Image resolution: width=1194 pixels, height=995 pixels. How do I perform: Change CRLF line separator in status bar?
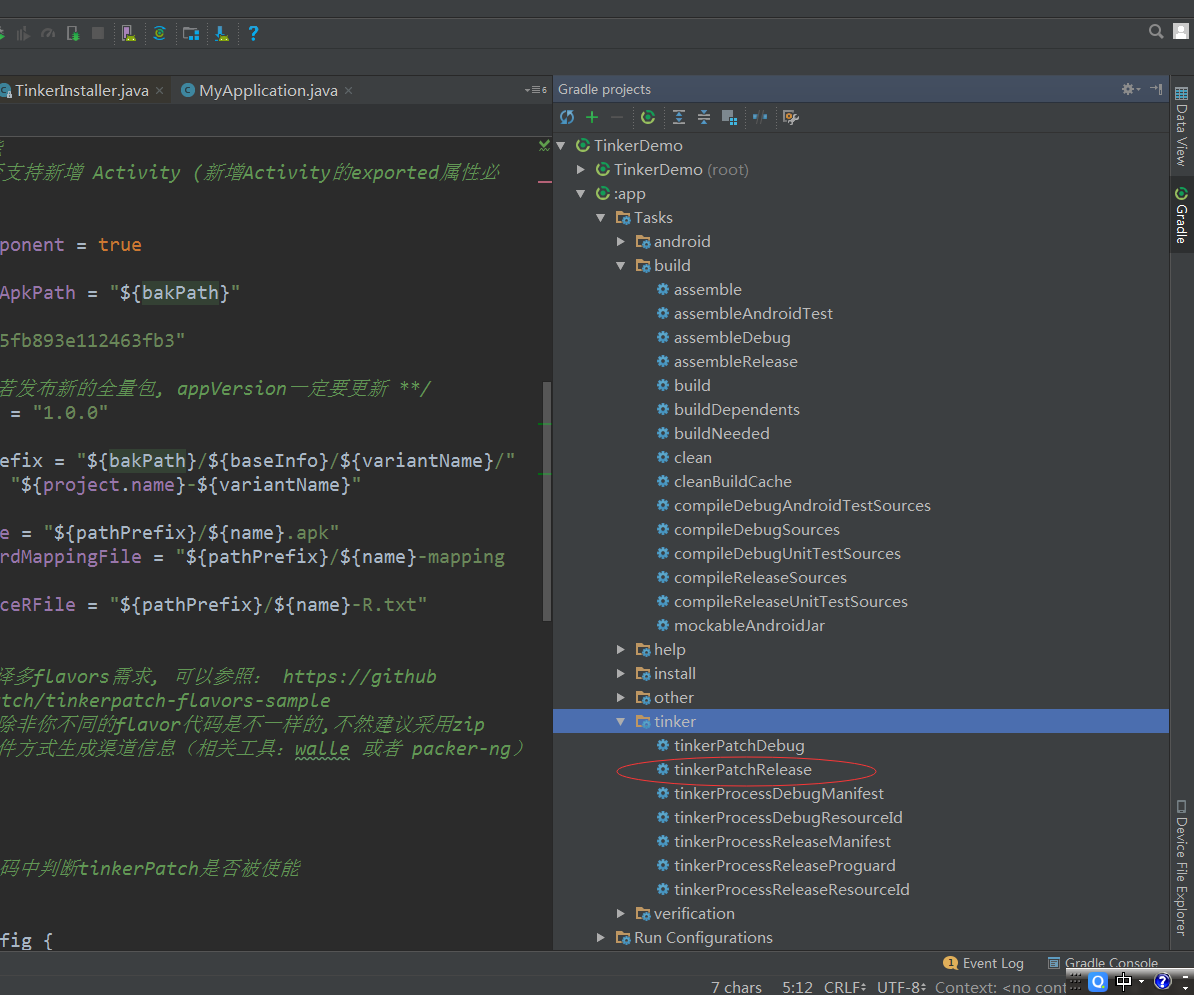tap(844, 987)
